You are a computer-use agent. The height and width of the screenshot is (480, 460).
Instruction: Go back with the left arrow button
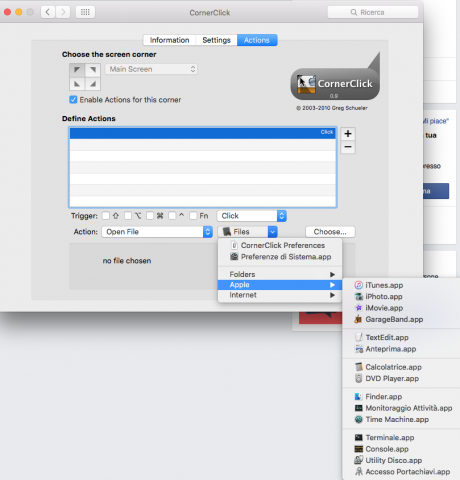click(x=48, y=12)
